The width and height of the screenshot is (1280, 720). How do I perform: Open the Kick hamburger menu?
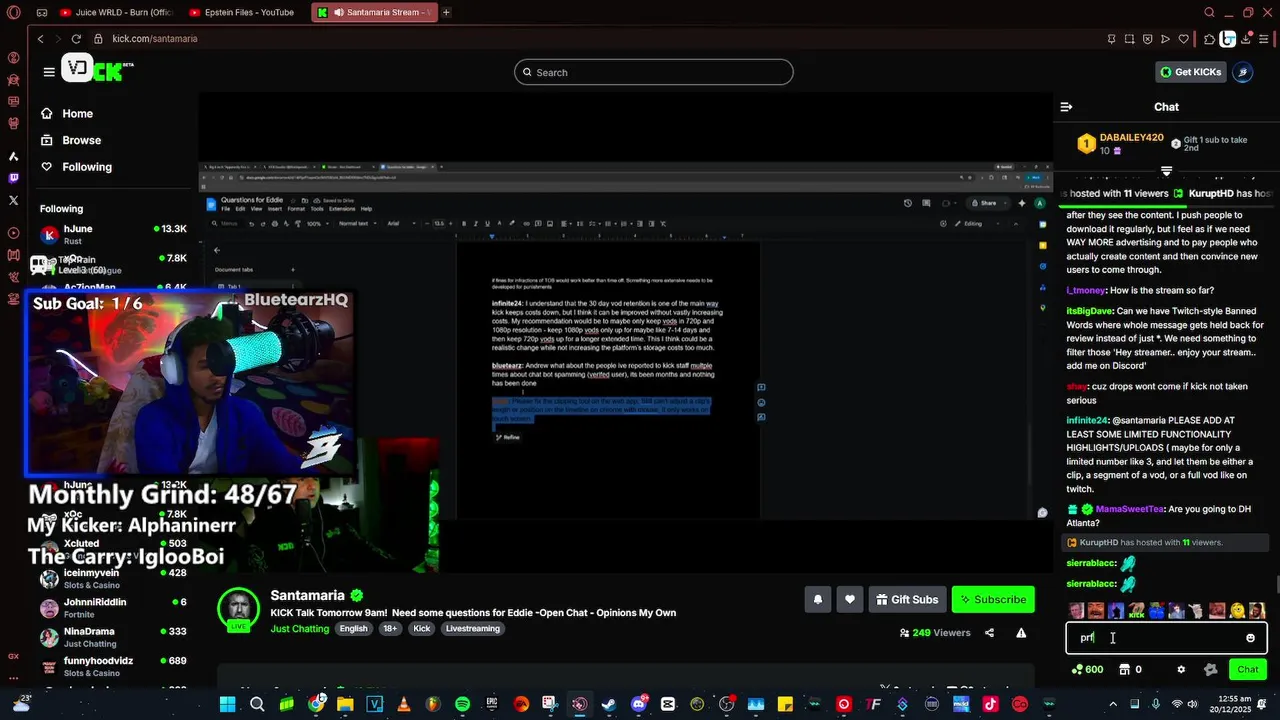pyautogui.click(x=49, y=72)
